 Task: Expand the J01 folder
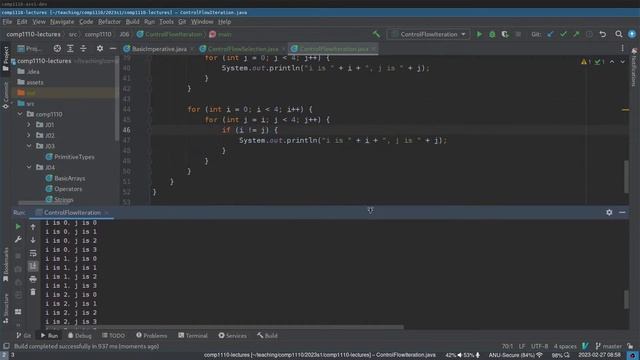coord(29,124)
